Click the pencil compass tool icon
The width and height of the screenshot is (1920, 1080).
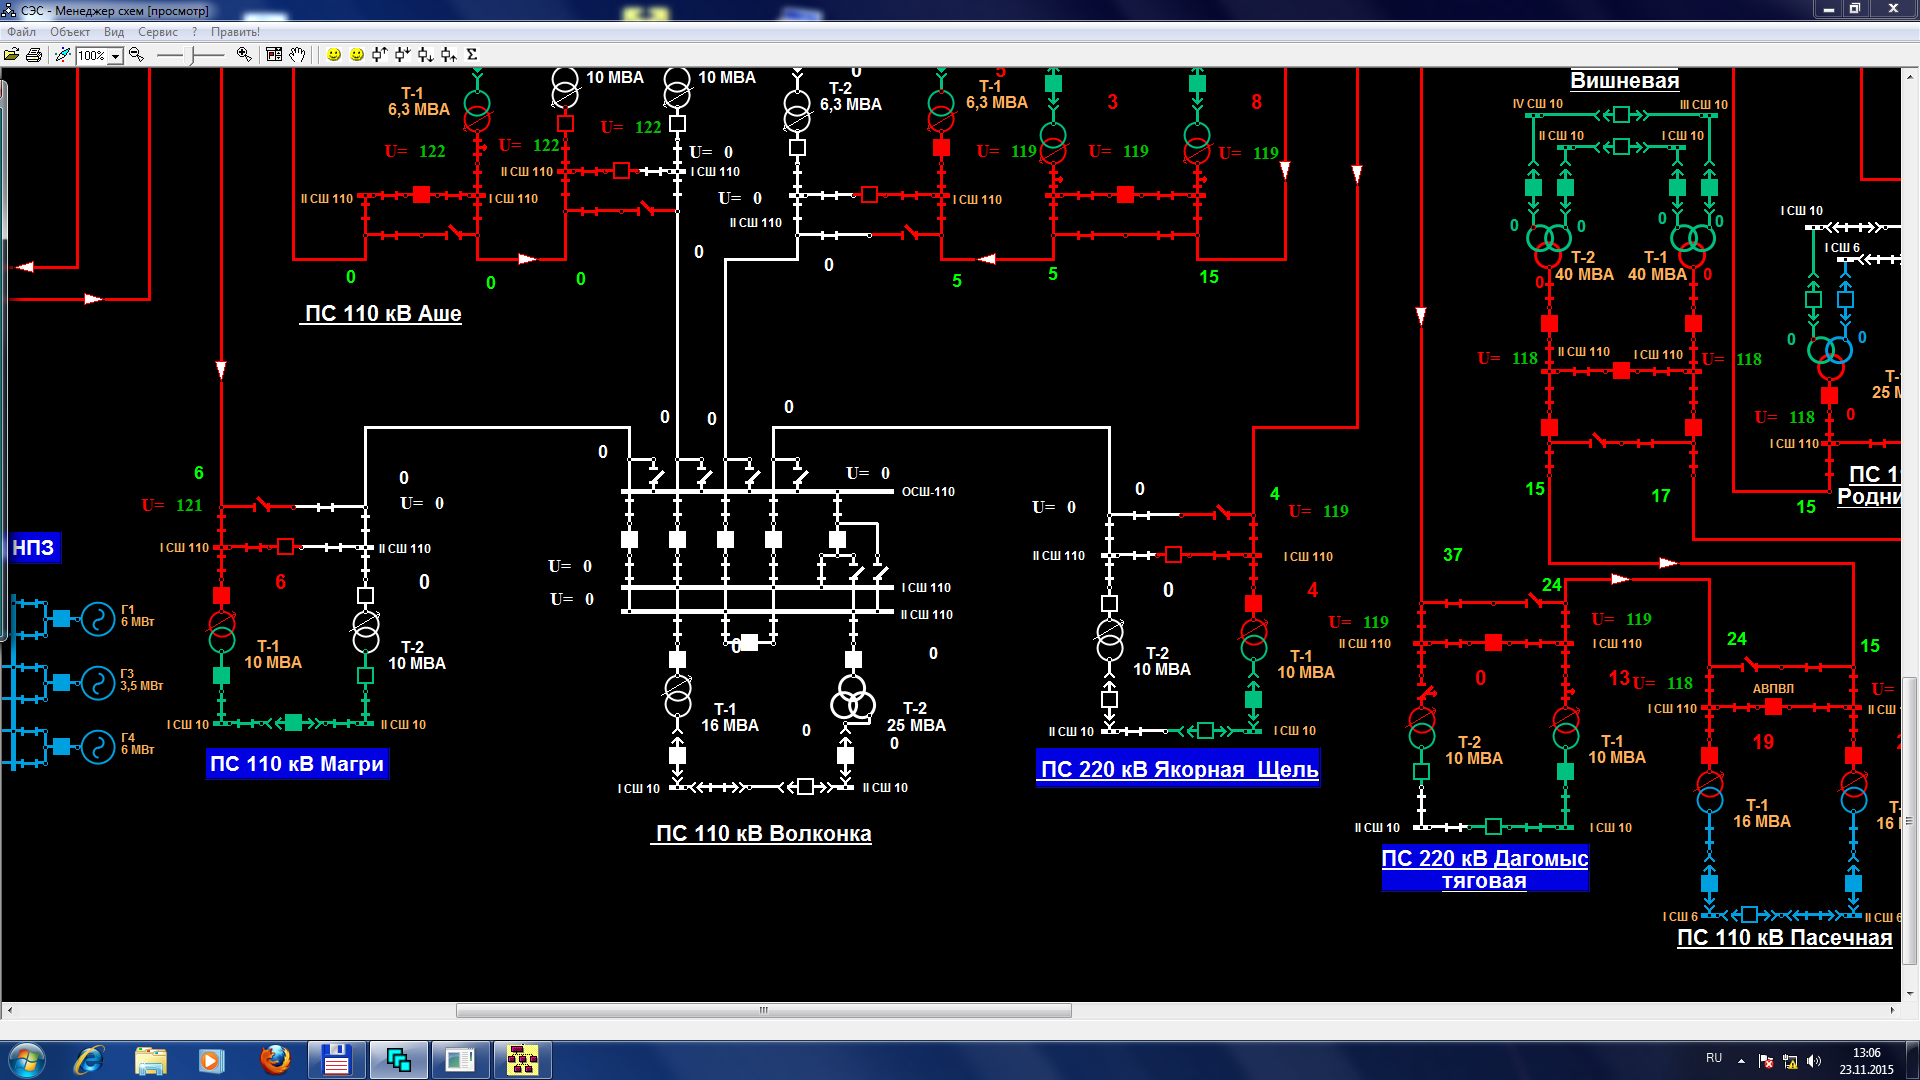pyautogui.click(x=63, y=55)
